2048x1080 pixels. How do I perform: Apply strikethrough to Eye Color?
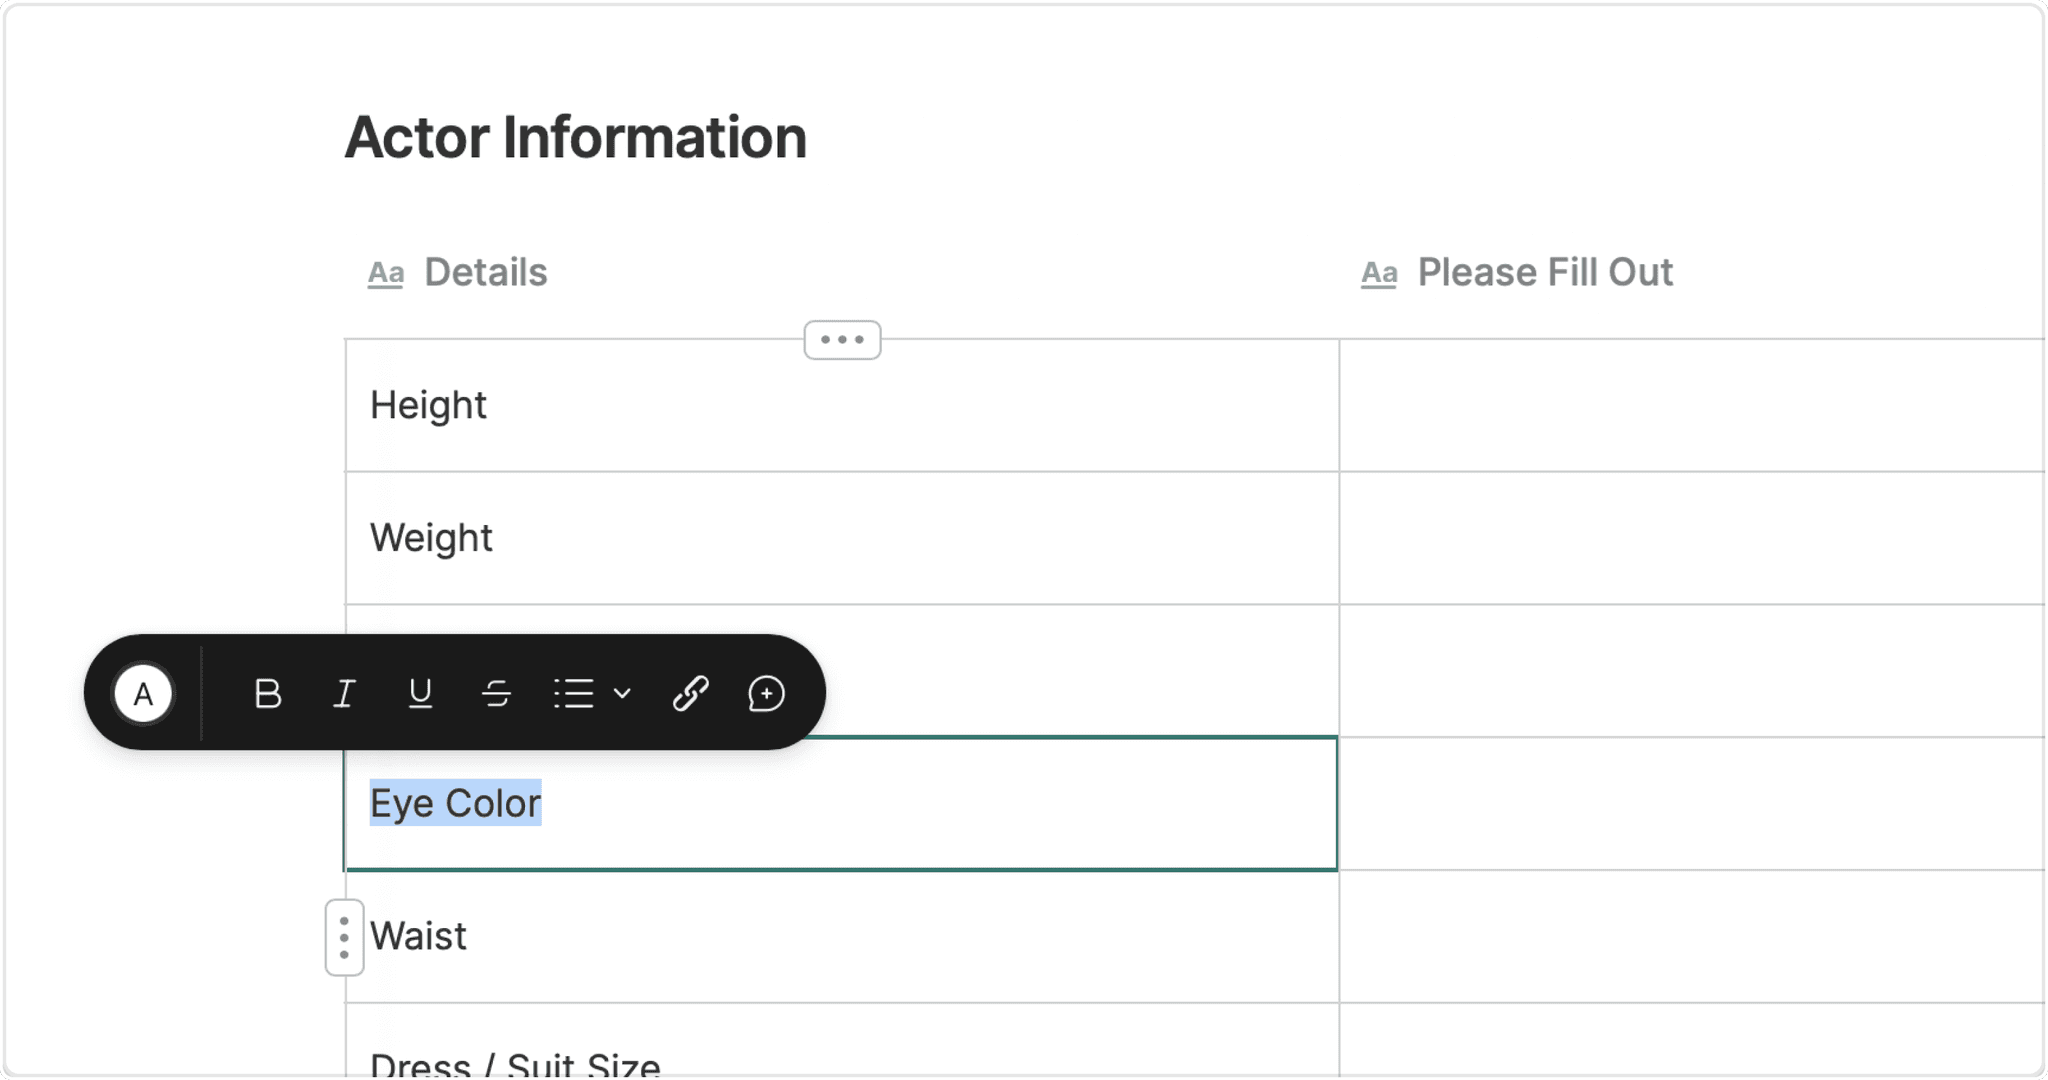(x=497, y=693)
